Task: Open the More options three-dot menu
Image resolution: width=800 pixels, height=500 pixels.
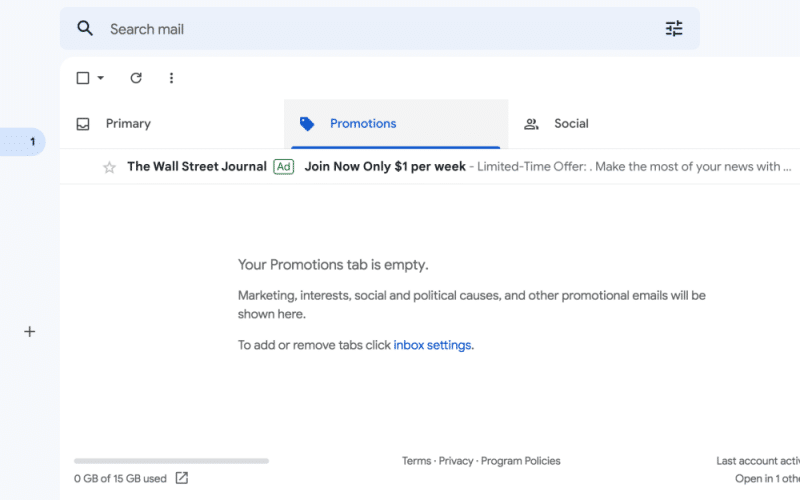Action: click(x=171, y=78)
